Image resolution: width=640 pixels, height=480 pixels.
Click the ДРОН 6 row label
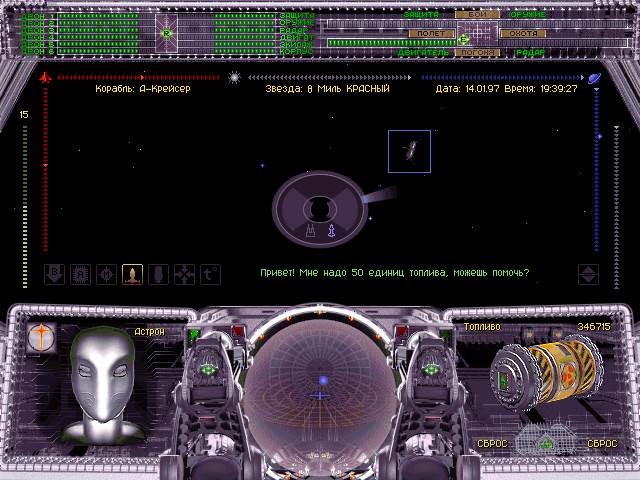pos(37,52)
